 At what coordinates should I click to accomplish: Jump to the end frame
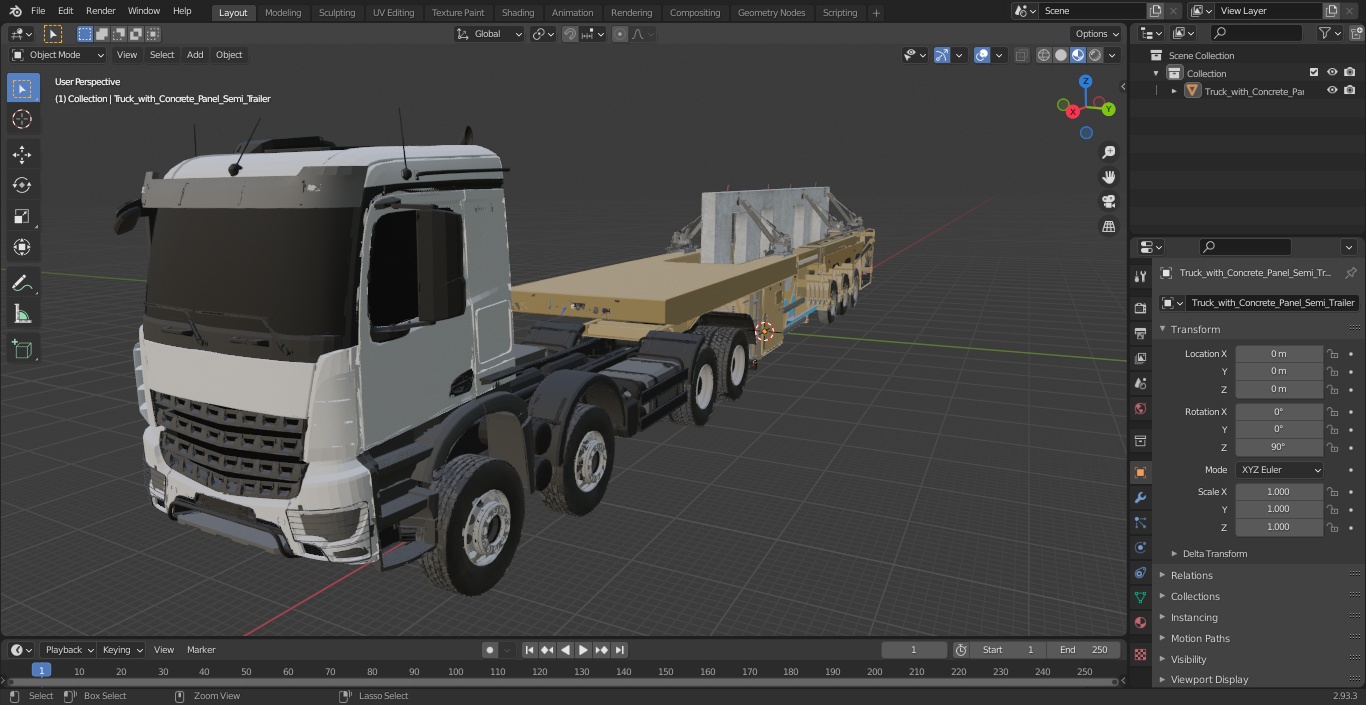(619, 650)
